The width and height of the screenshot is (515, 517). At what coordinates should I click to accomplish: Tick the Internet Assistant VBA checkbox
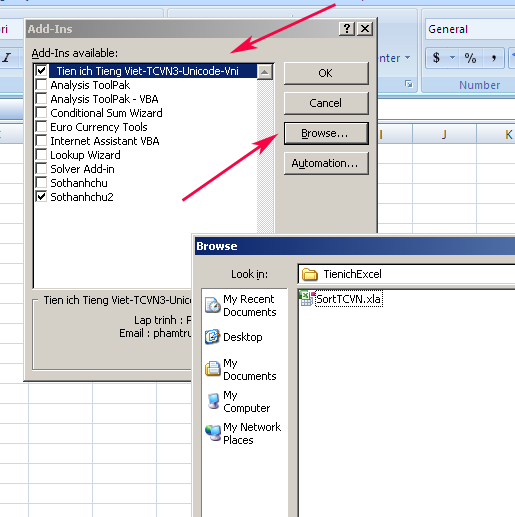click(41, 141)
